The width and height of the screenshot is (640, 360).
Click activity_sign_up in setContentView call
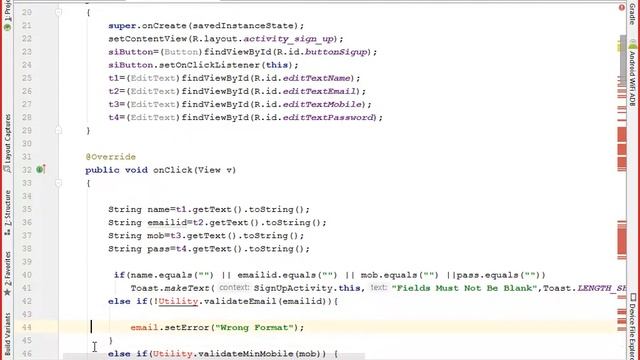(289, 39)
